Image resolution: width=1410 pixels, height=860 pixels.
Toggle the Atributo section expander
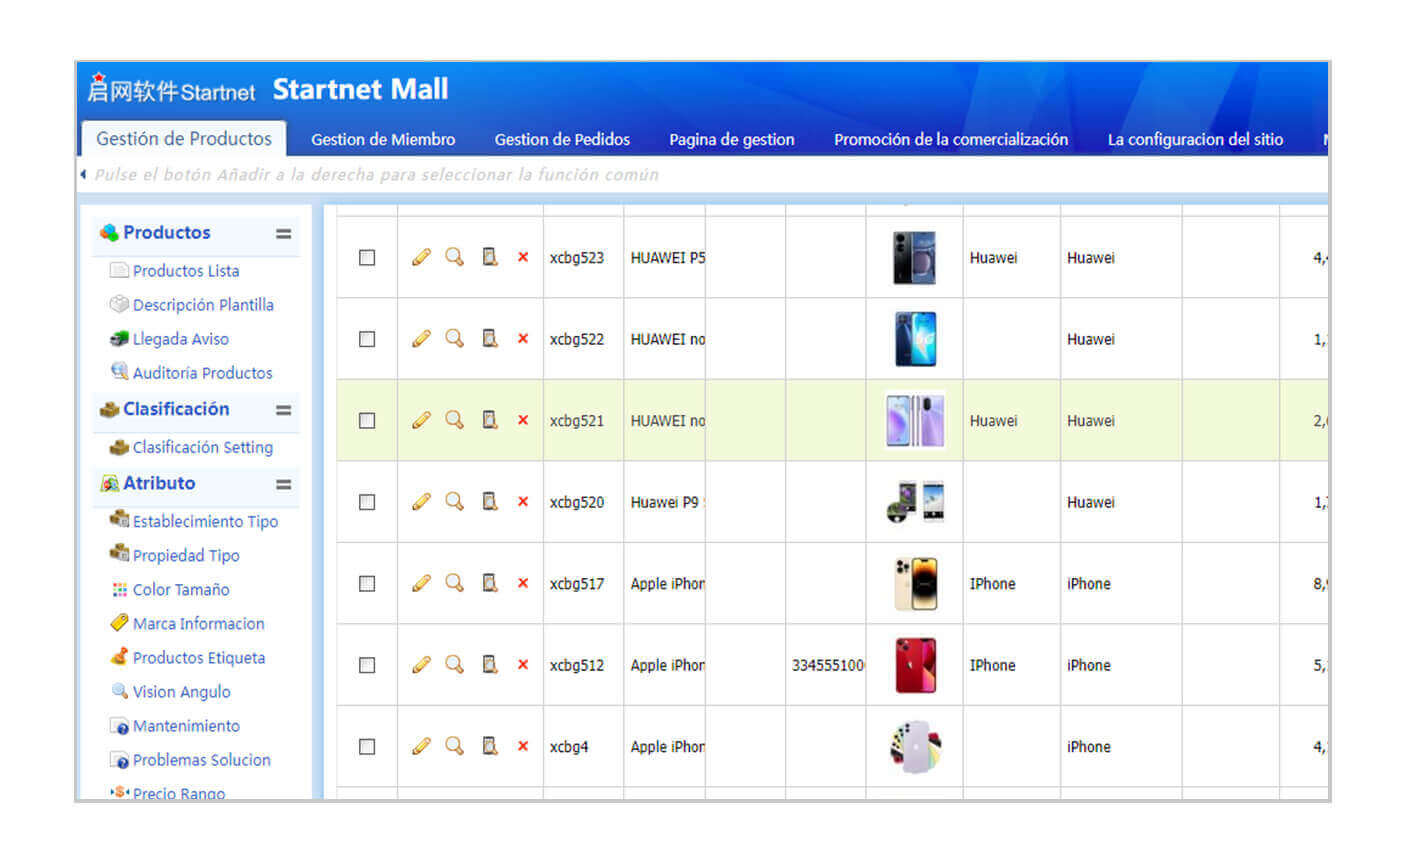pyautogui.click(x=284, y=484)
